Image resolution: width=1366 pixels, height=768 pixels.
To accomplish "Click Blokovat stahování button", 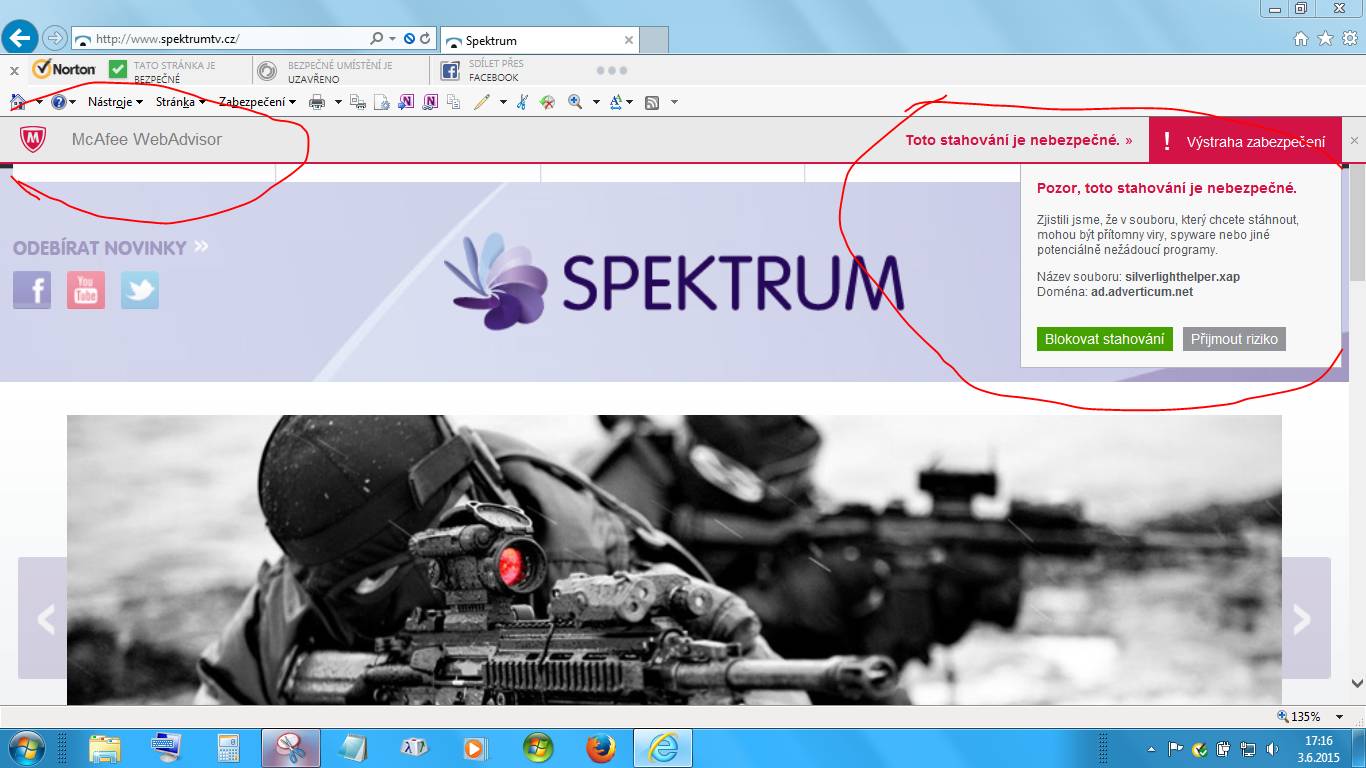I will 1104,339.
